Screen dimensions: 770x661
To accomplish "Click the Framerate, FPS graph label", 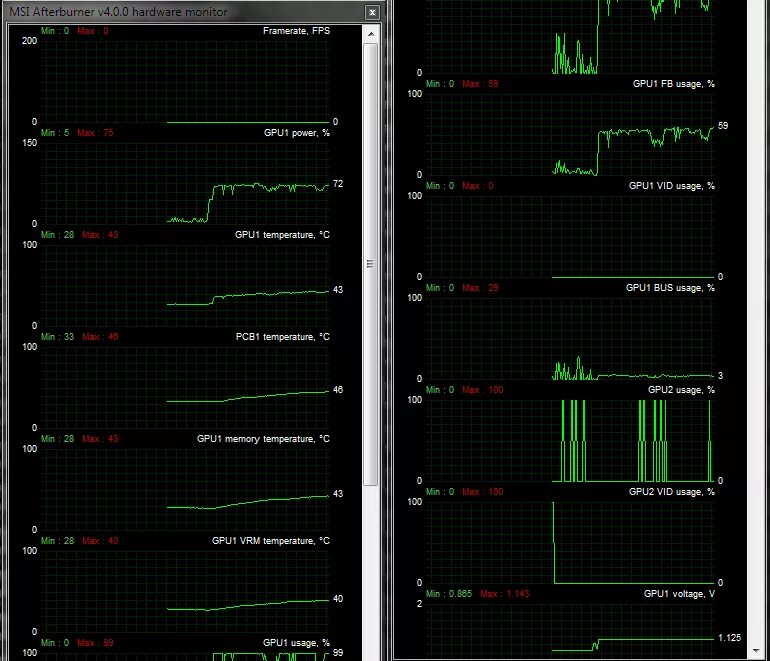I will click(296, 30).
